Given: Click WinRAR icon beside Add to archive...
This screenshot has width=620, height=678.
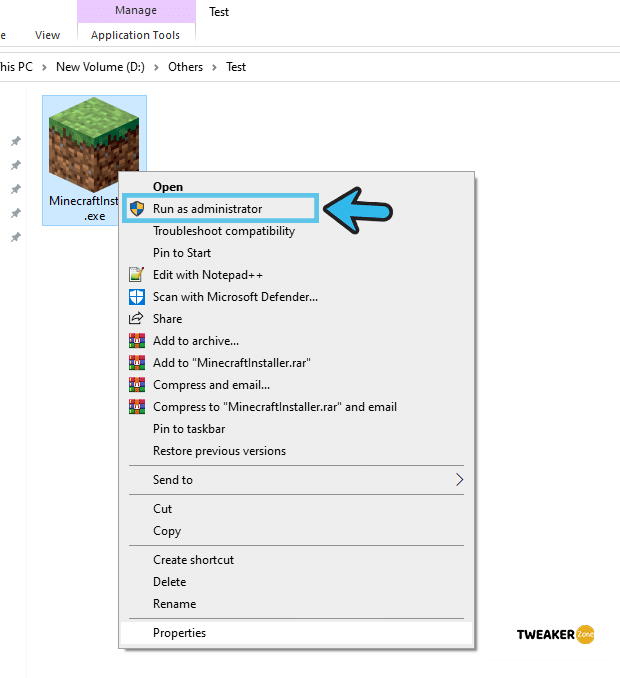Looking at the screenshot, I should pos(137,341).
